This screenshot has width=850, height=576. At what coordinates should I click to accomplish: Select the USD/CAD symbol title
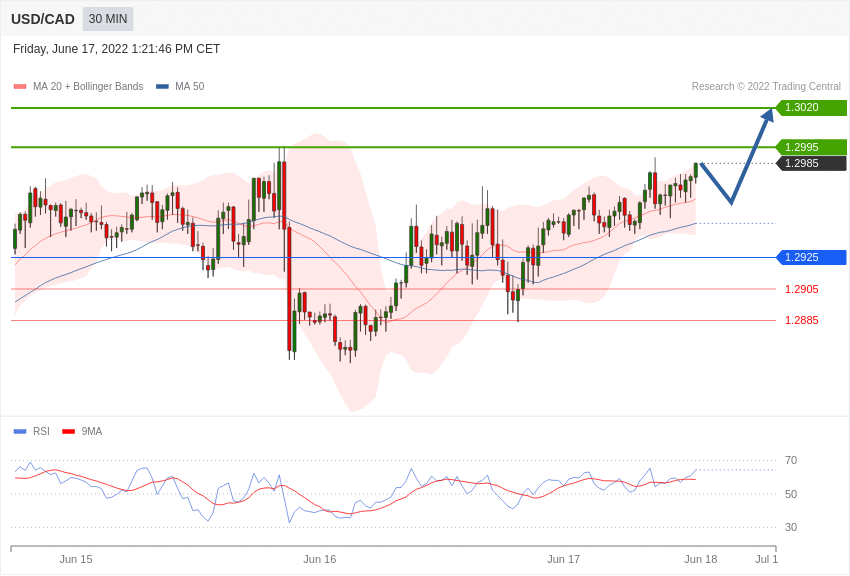[43, 19]
